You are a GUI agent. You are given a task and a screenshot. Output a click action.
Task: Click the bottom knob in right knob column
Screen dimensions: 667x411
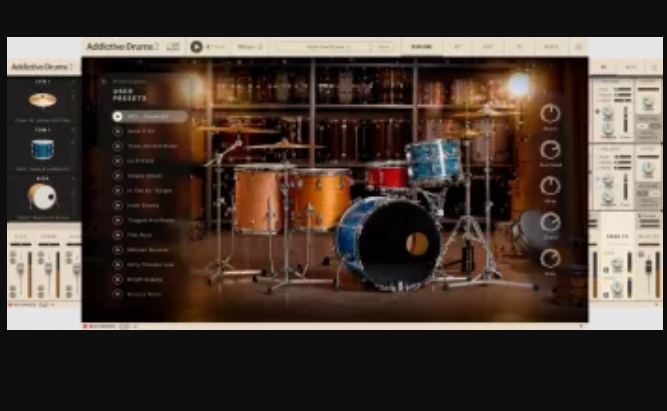[x=550, y=259]
